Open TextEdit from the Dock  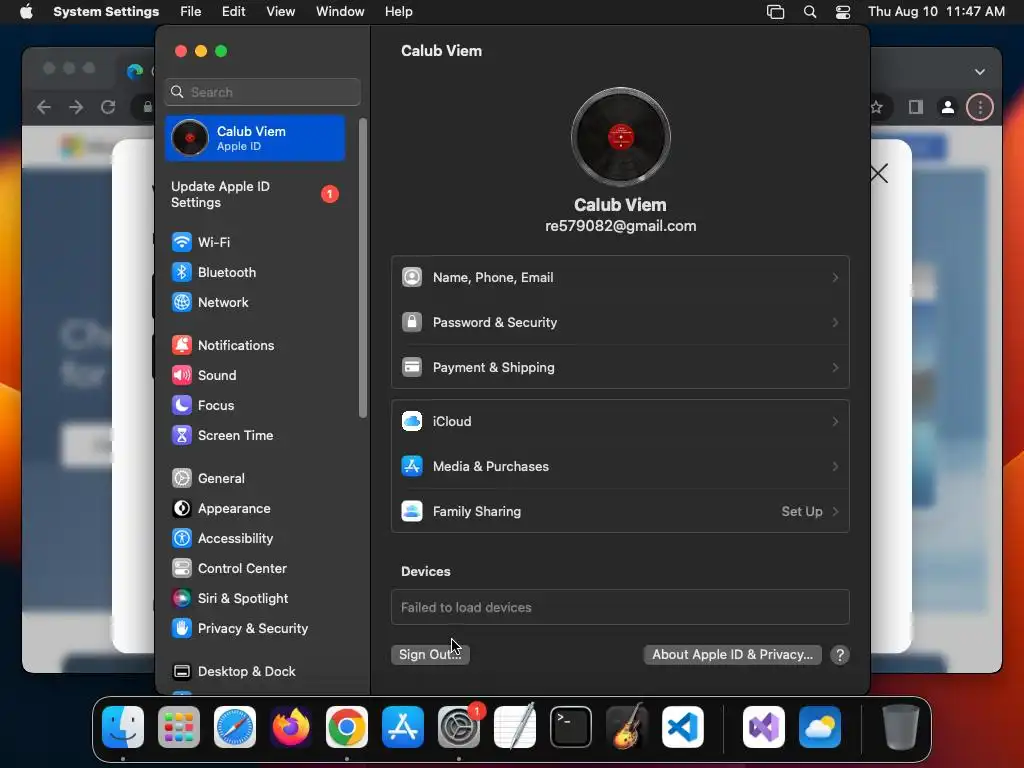point(515,727)
